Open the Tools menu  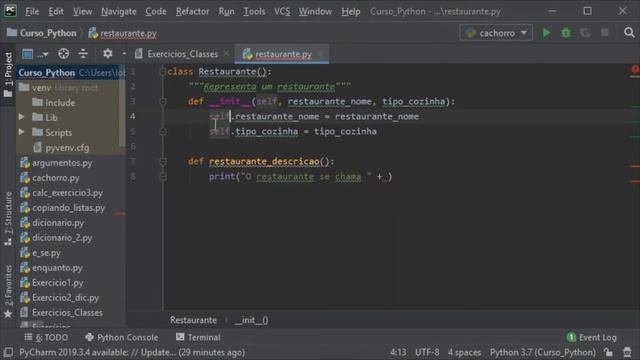[254, 11]
